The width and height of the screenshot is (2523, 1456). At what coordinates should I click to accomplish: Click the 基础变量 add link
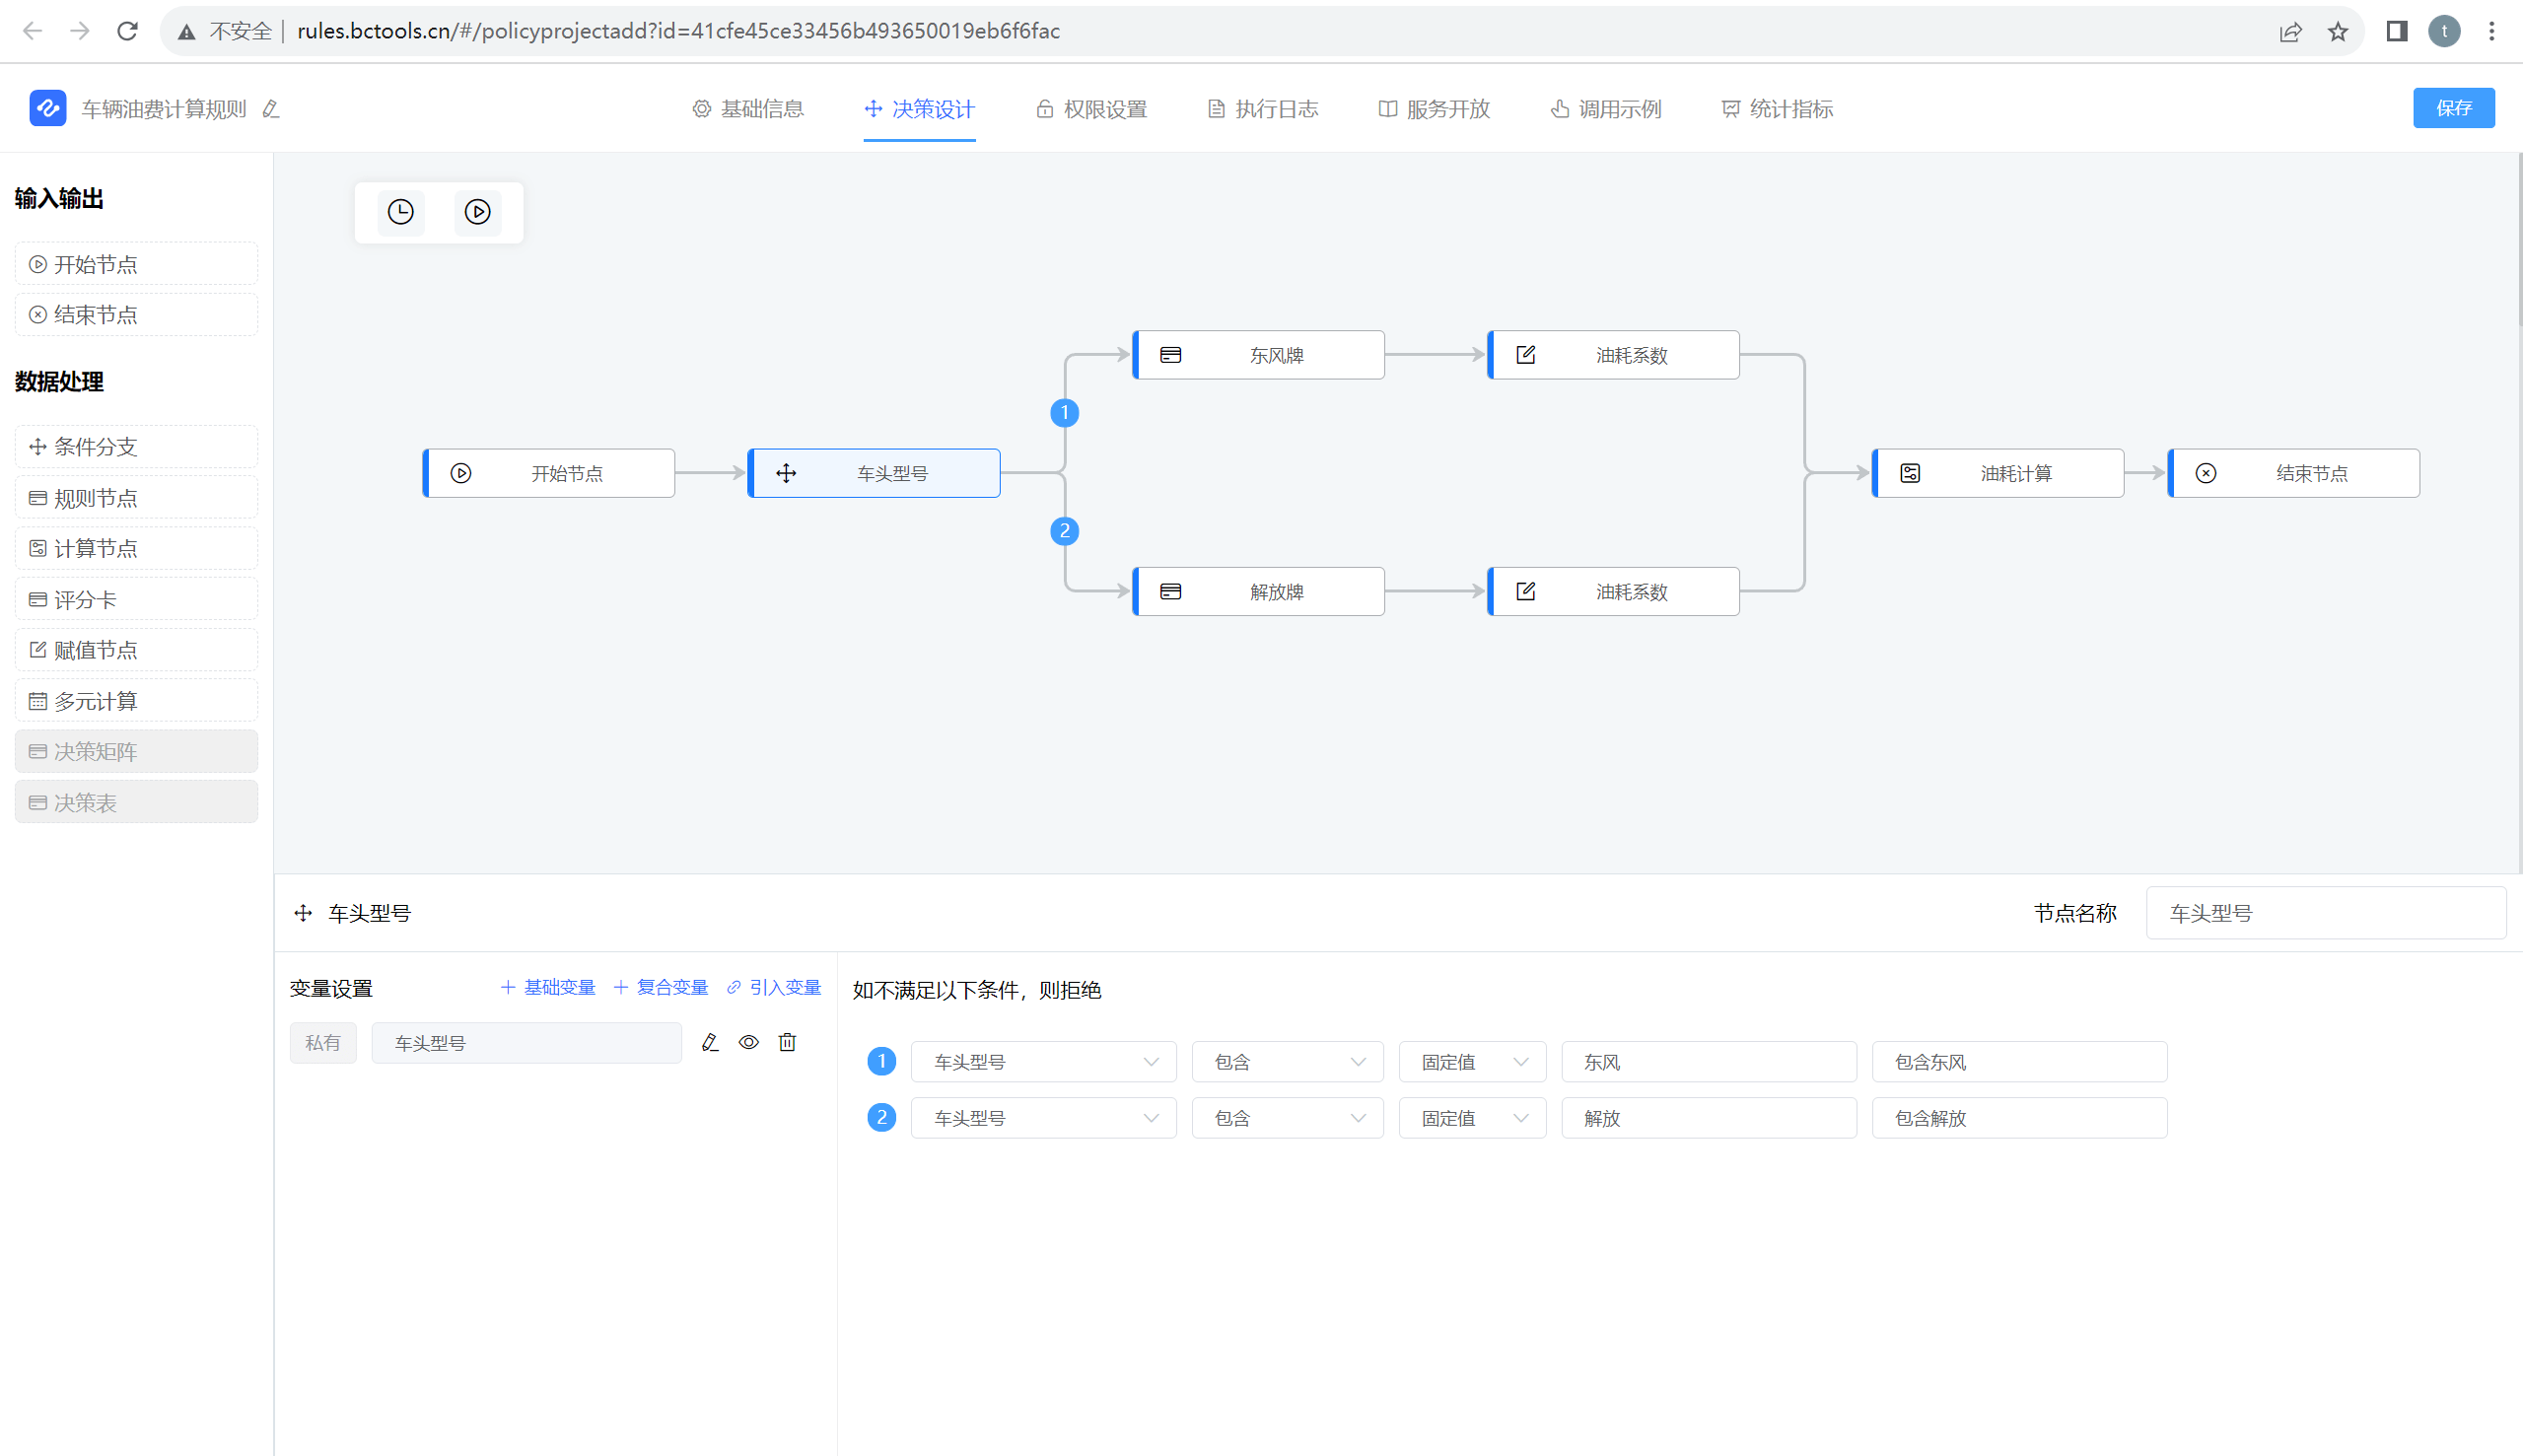click(548, 988)
